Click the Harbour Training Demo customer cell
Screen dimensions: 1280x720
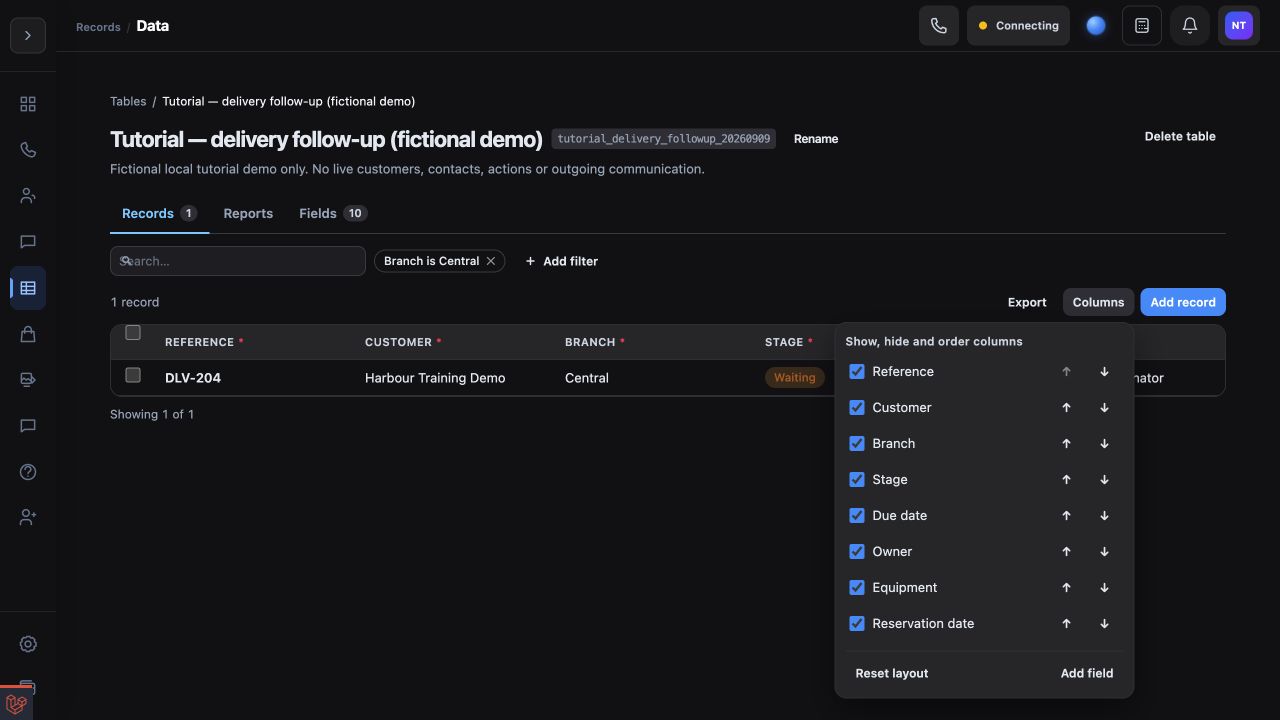pyautogui.click(x=435, y=378)
